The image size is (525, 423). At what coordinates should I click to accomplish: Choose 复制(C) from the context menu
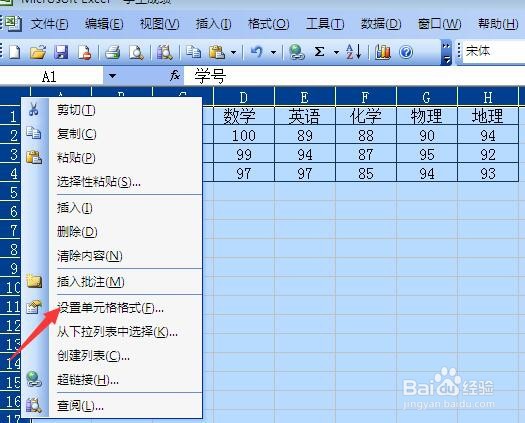coord(112,134)
